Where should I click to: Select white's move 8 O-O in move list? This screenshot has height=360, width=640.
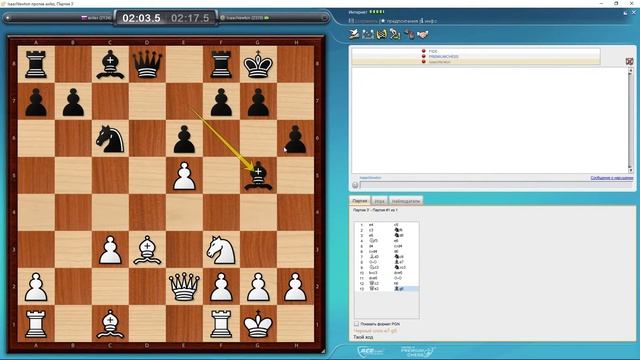click(x=373, y=262)
